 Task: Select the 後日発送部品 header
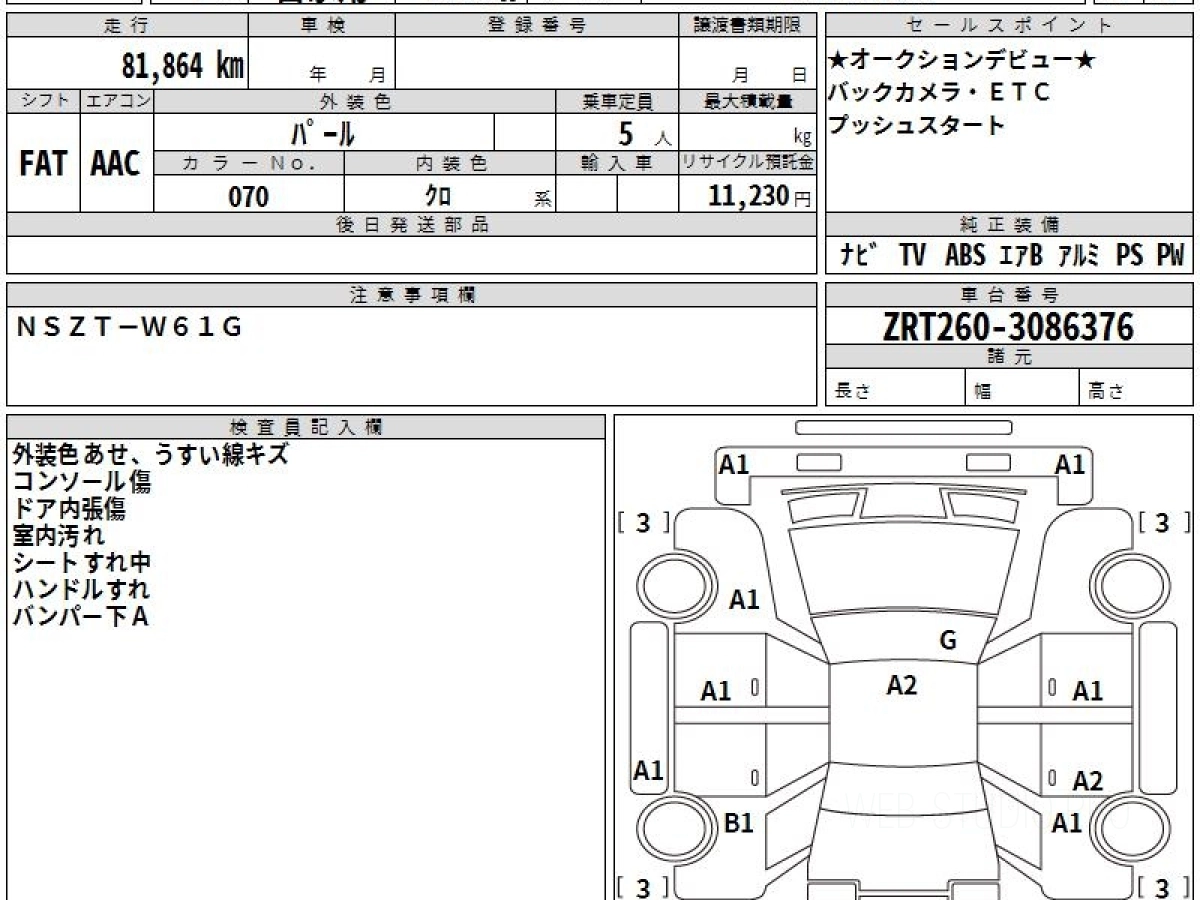412,225
